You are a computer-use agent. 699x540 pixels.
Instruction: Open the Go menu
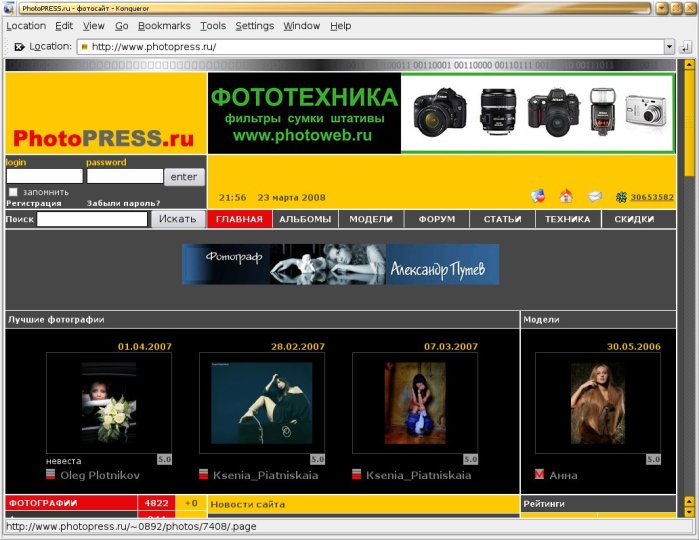[x=122, y=26]
